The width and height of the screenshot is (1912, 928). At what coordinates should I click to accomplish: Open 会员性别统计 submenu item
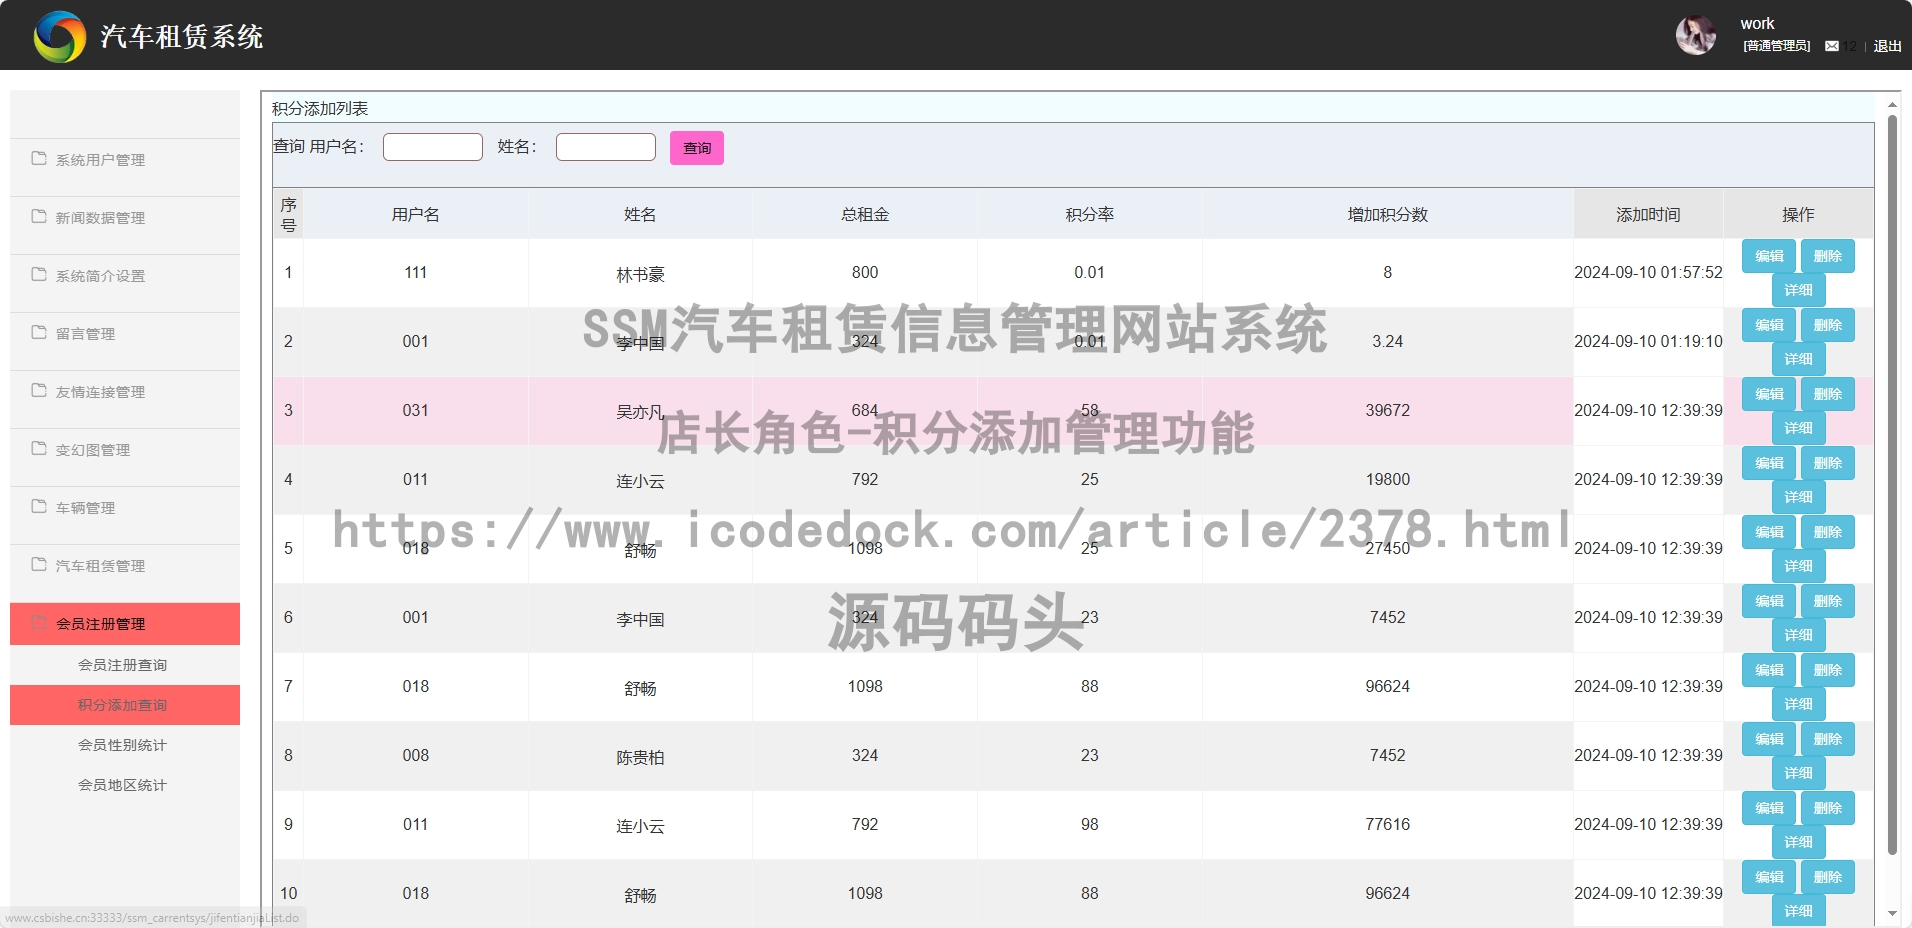125,745
